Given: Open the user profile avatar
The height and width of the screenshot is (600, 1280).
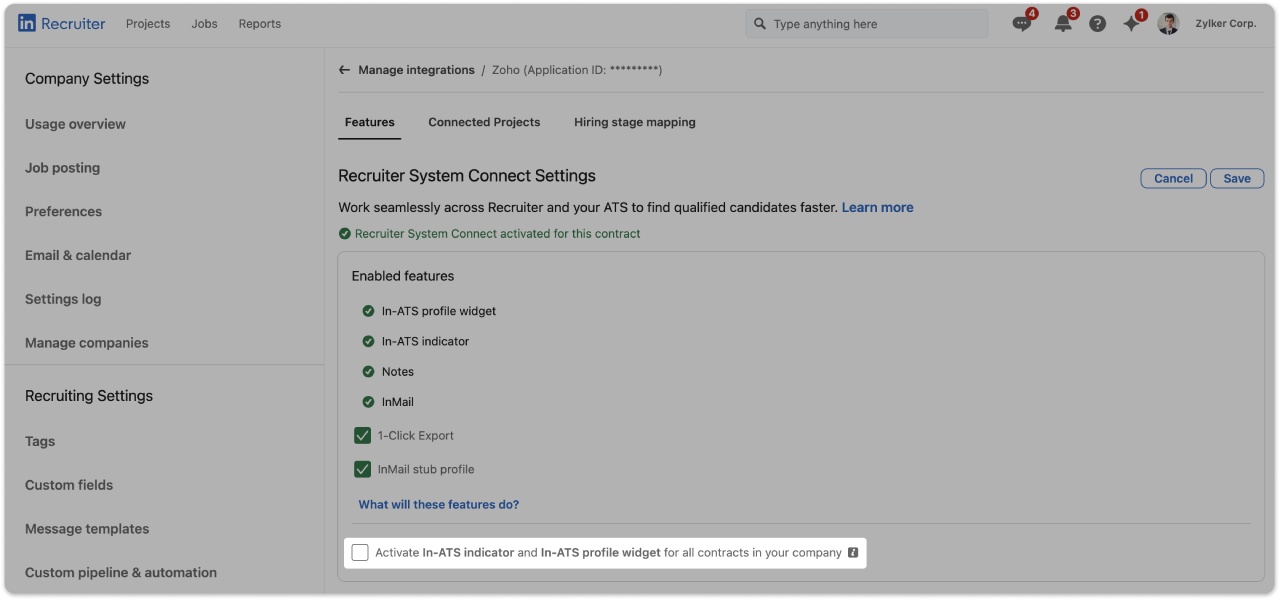Looking at the screenshot, I should [1168, 23].
